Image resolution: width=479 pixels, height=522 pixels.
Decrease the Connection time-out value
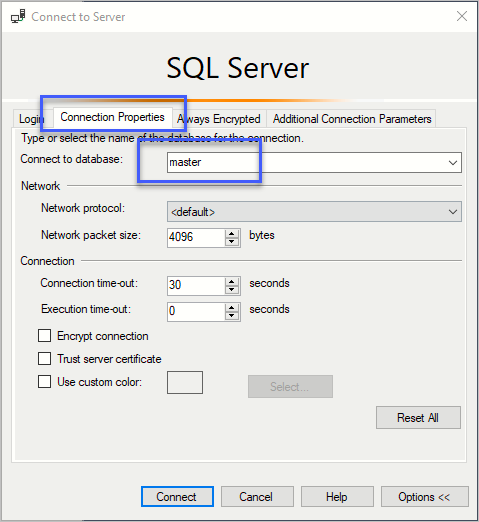pyautogui.click(x=232, y=290)
